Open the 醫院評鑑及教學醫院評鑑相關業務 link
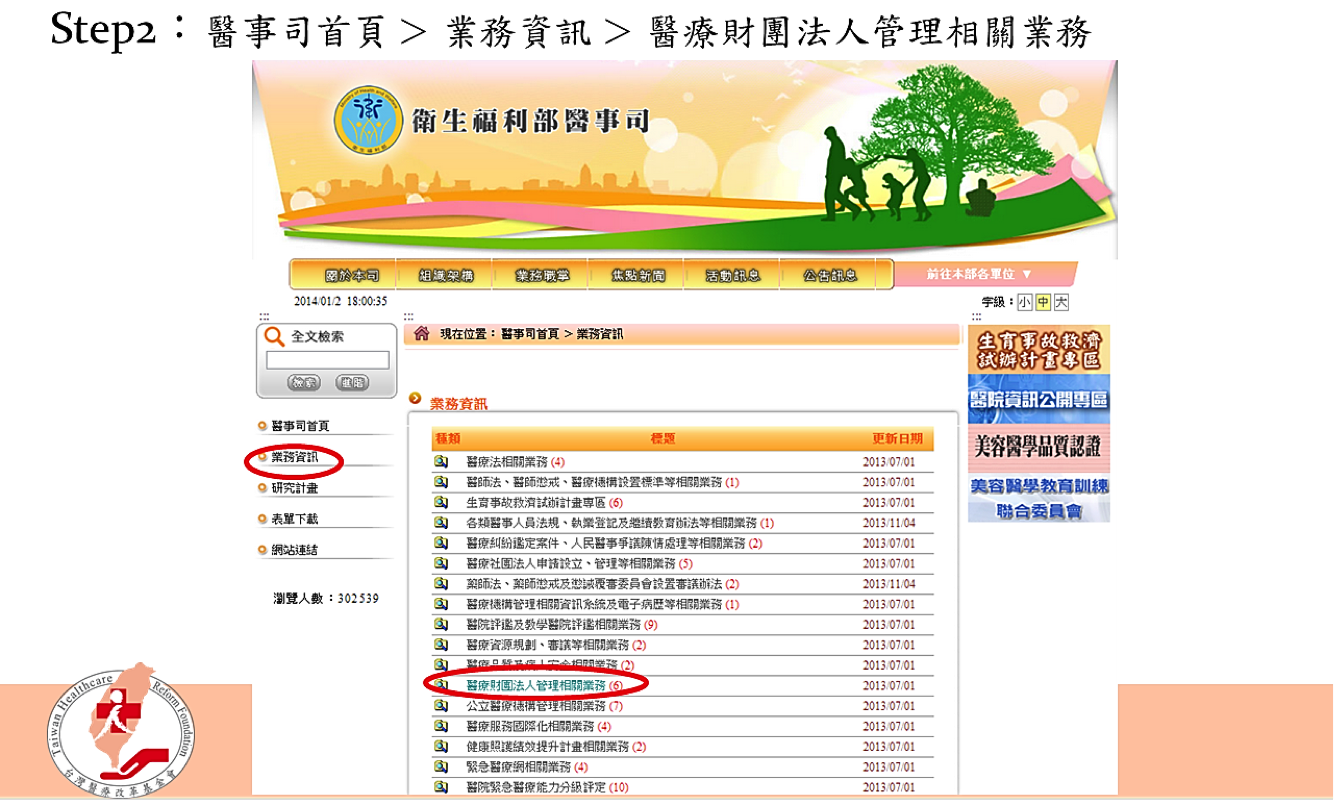 click(562, 624)
